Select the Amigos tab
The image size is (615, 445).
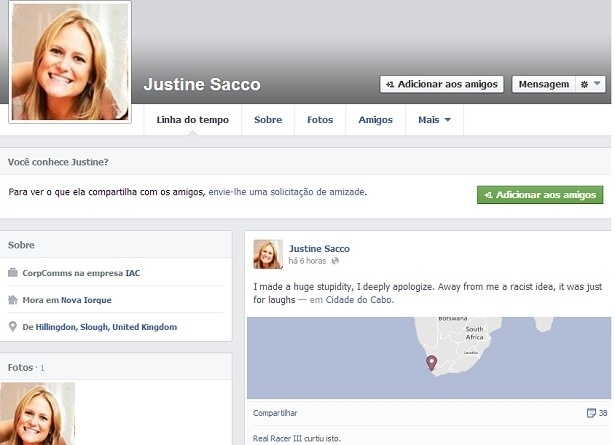click(x=375, y=120)
